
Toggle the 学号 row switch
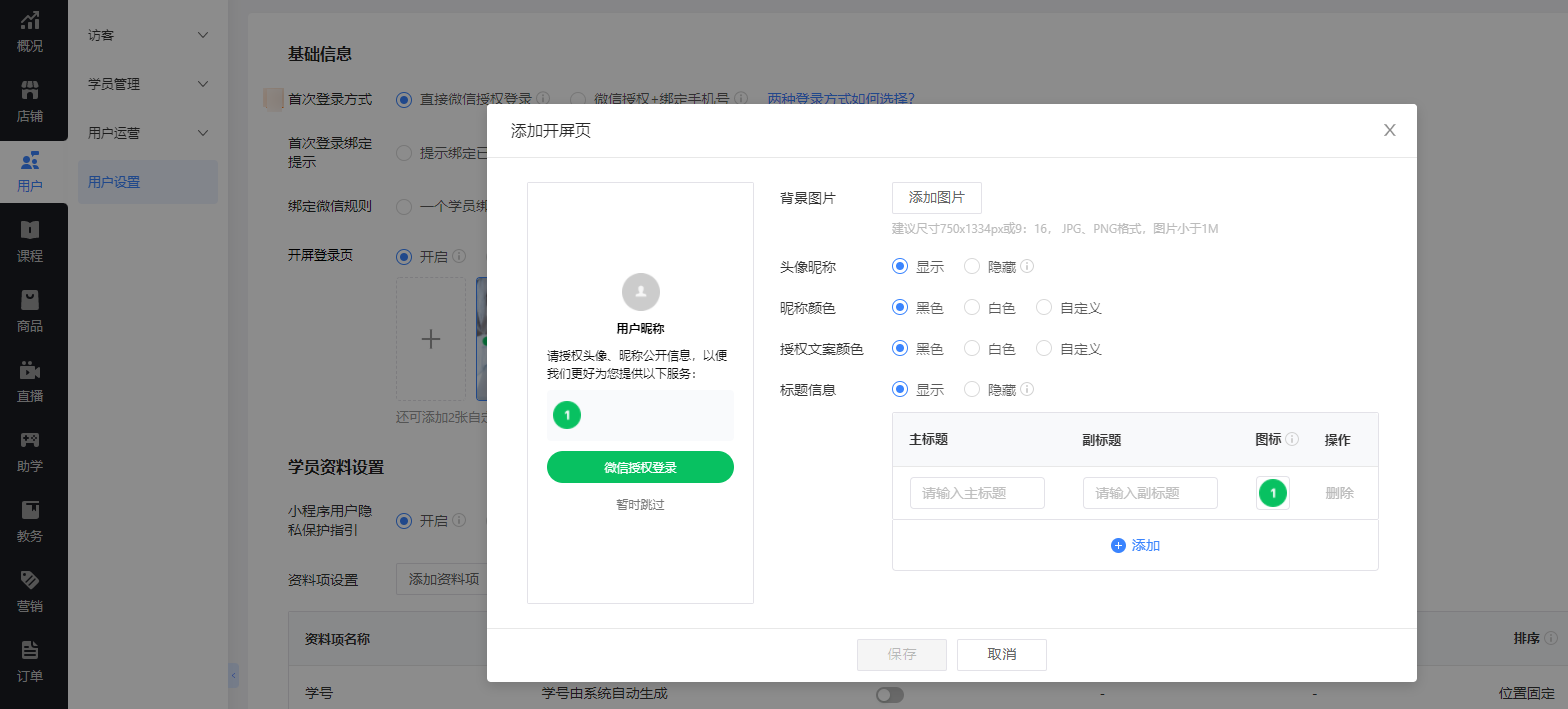point(889,694)
